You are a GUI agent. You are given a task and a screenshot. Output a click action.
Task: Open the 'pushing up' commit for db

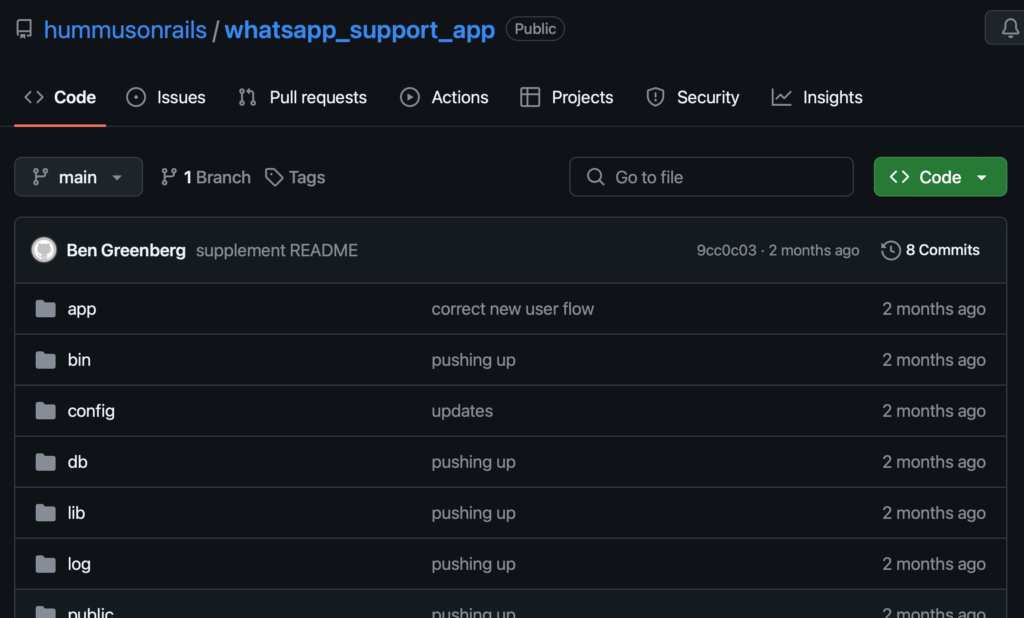click(x=473, y=462)
